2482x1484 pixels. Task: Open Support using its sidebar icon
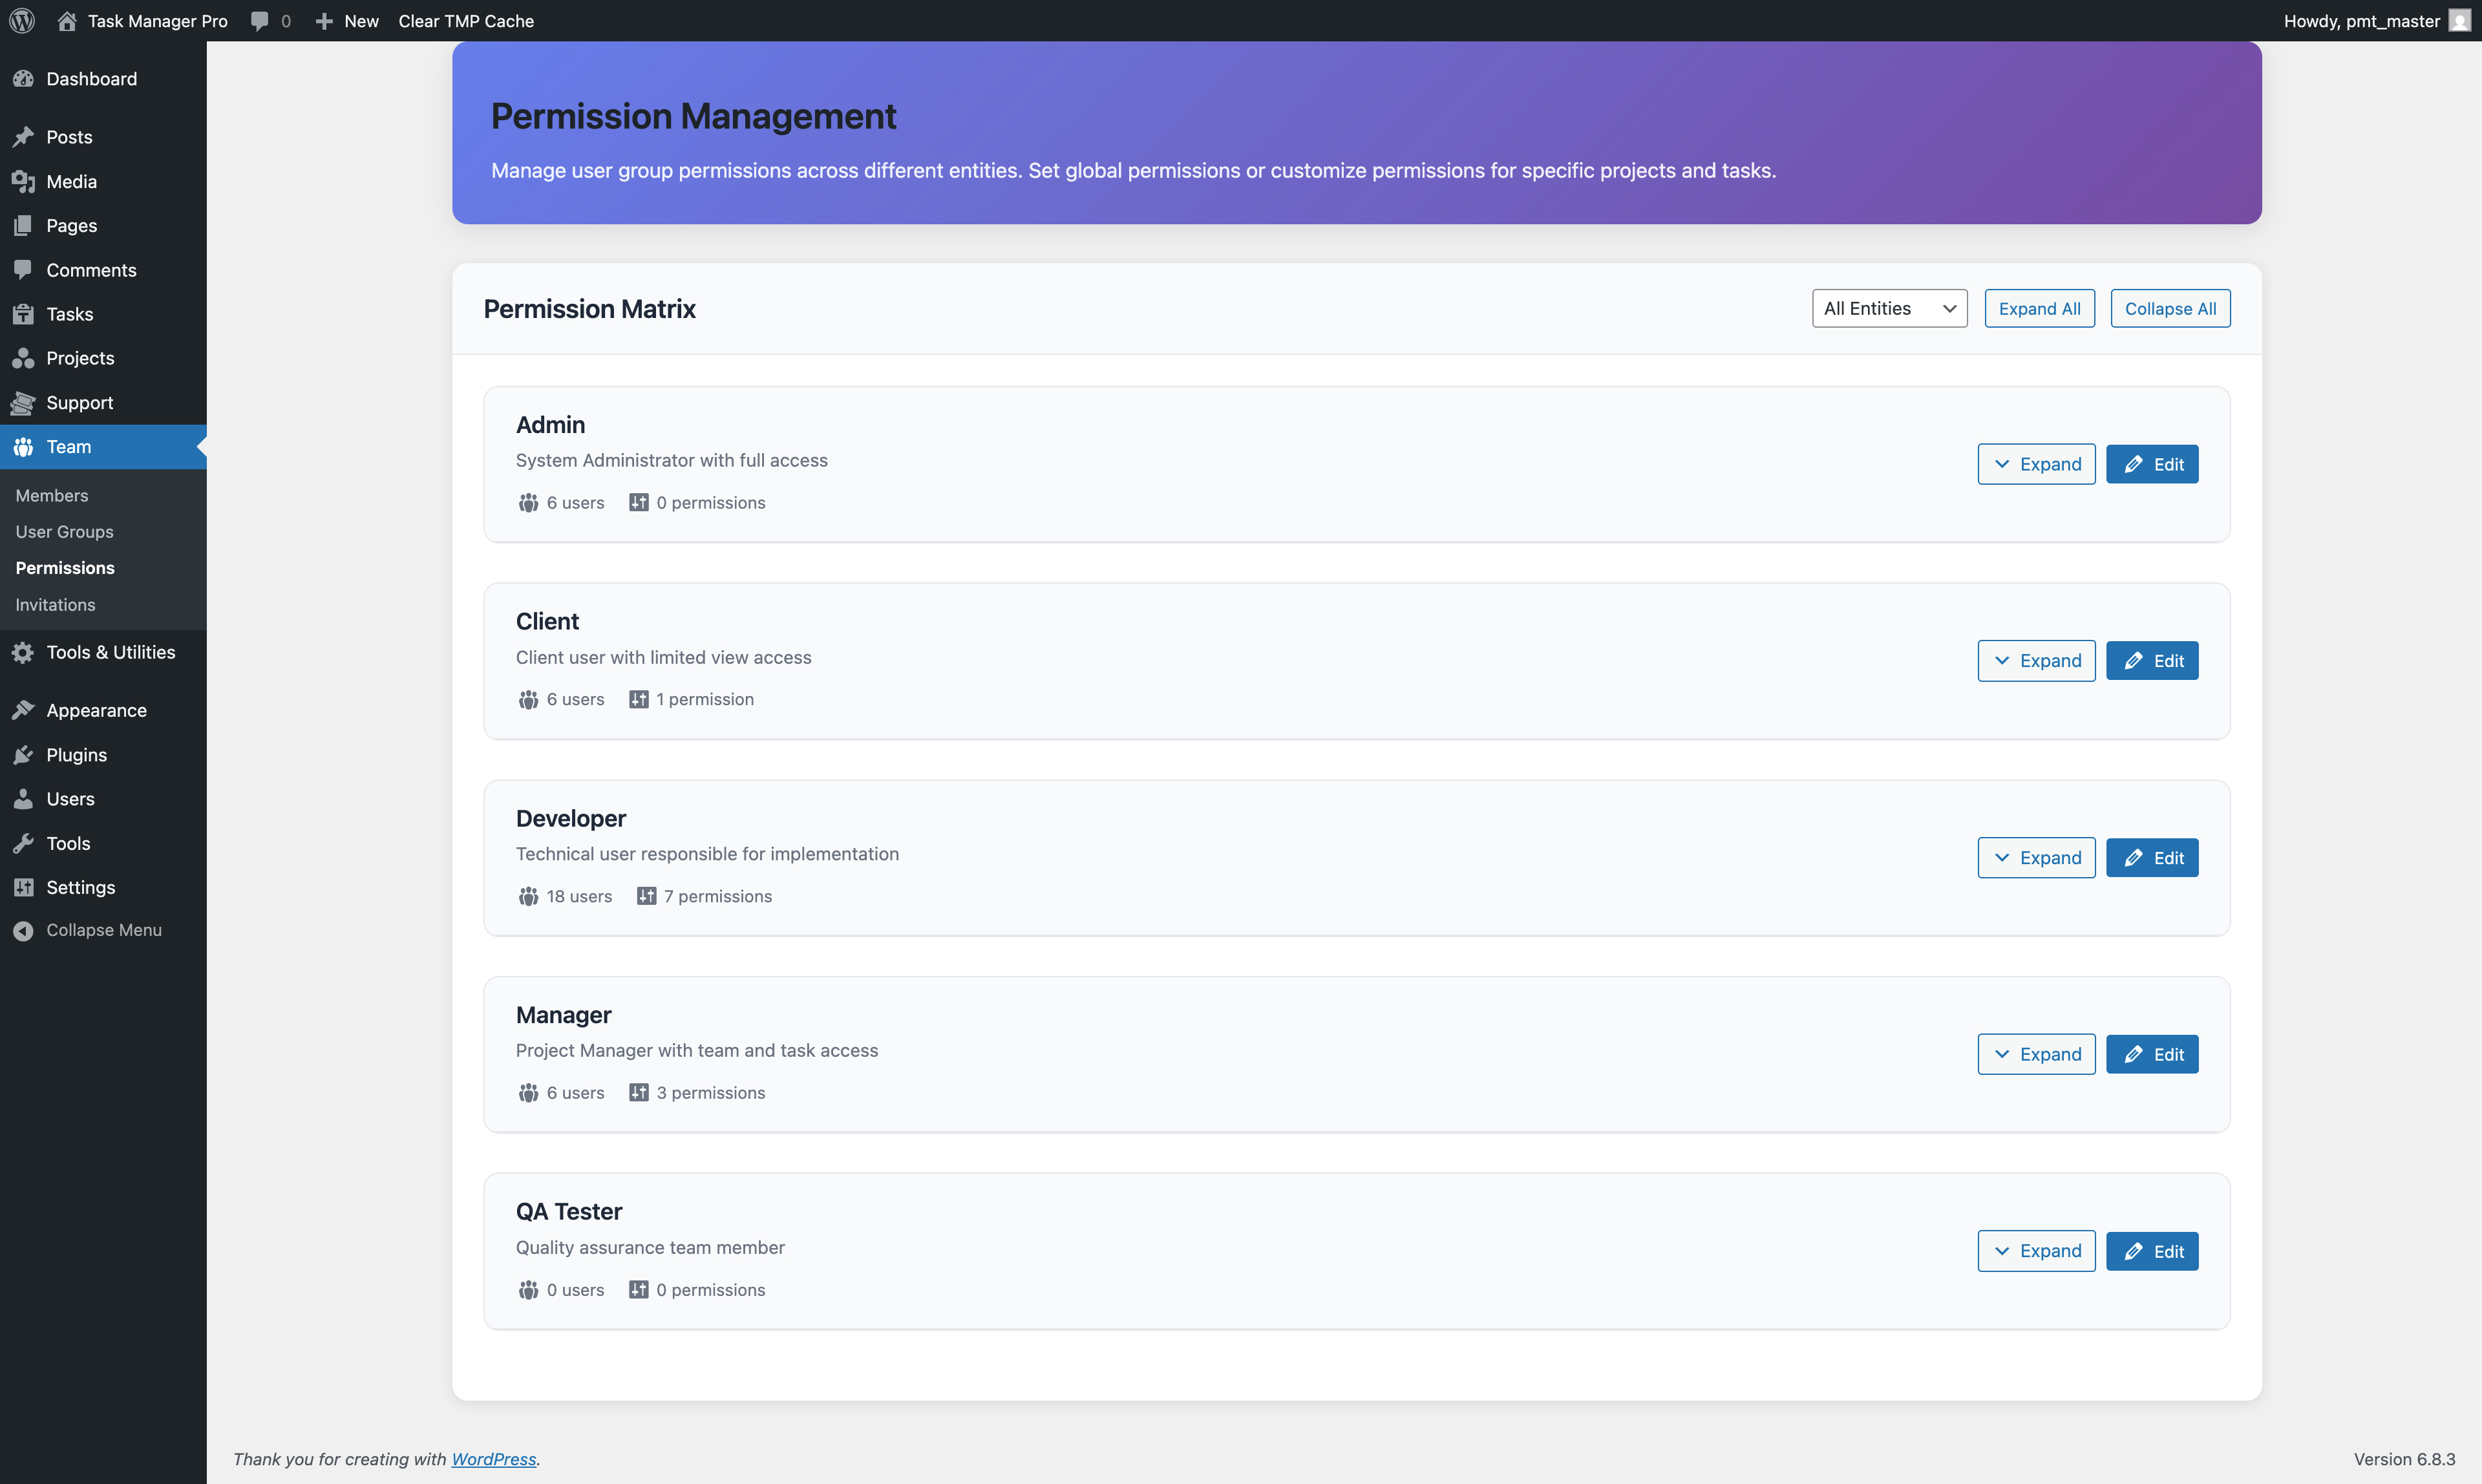(x=23, y=402)
